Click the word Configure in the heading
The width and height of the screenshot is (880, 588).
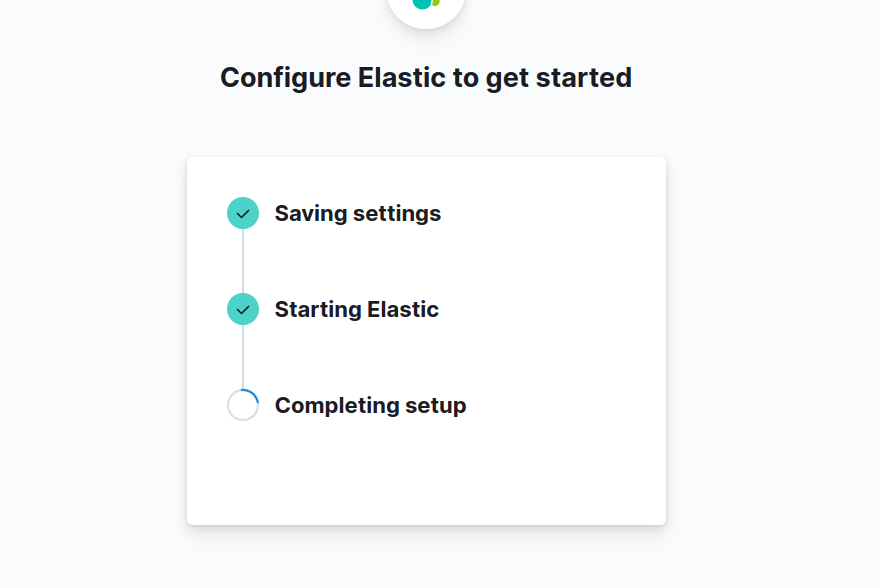tap(285, 77)
